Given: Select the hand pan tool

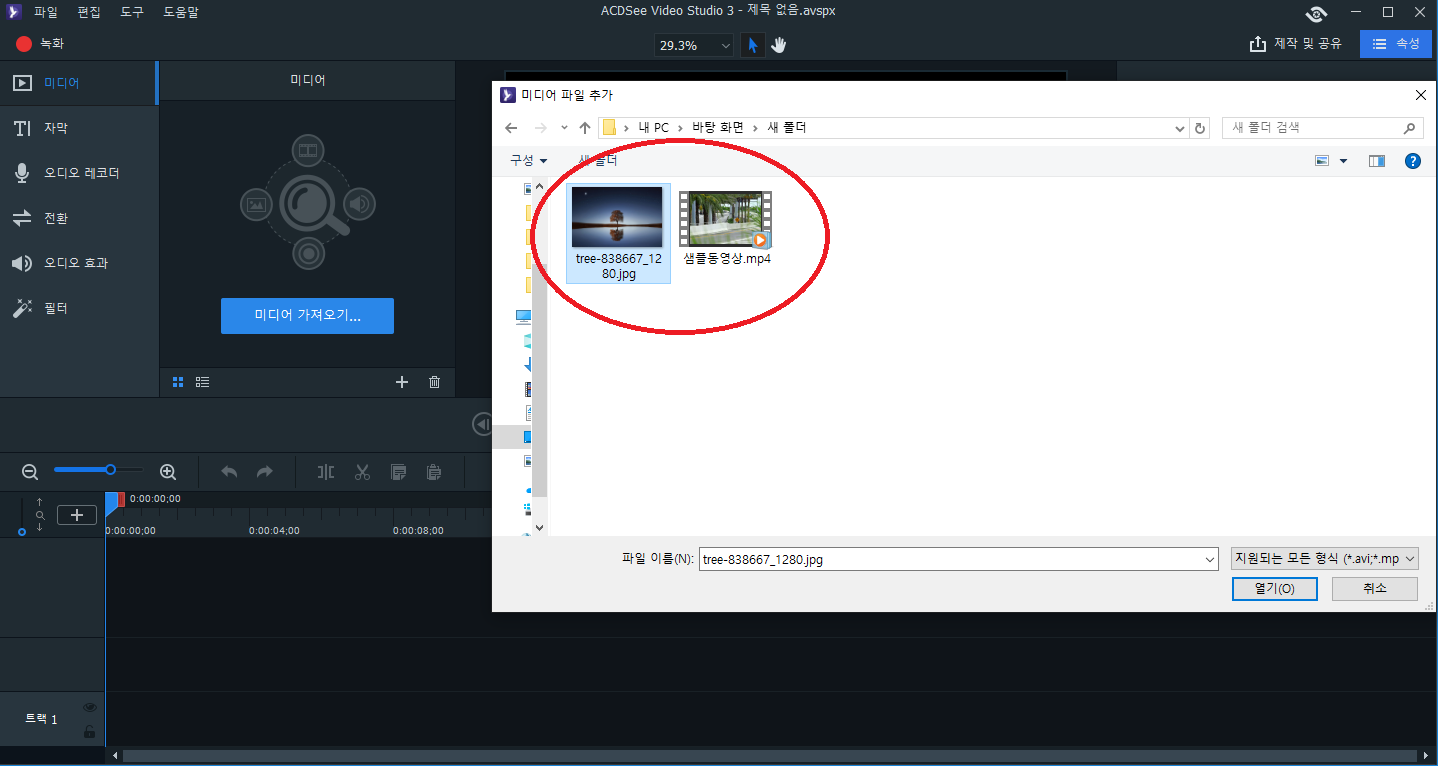Looking at the screenshot, I should pos(779,45).
